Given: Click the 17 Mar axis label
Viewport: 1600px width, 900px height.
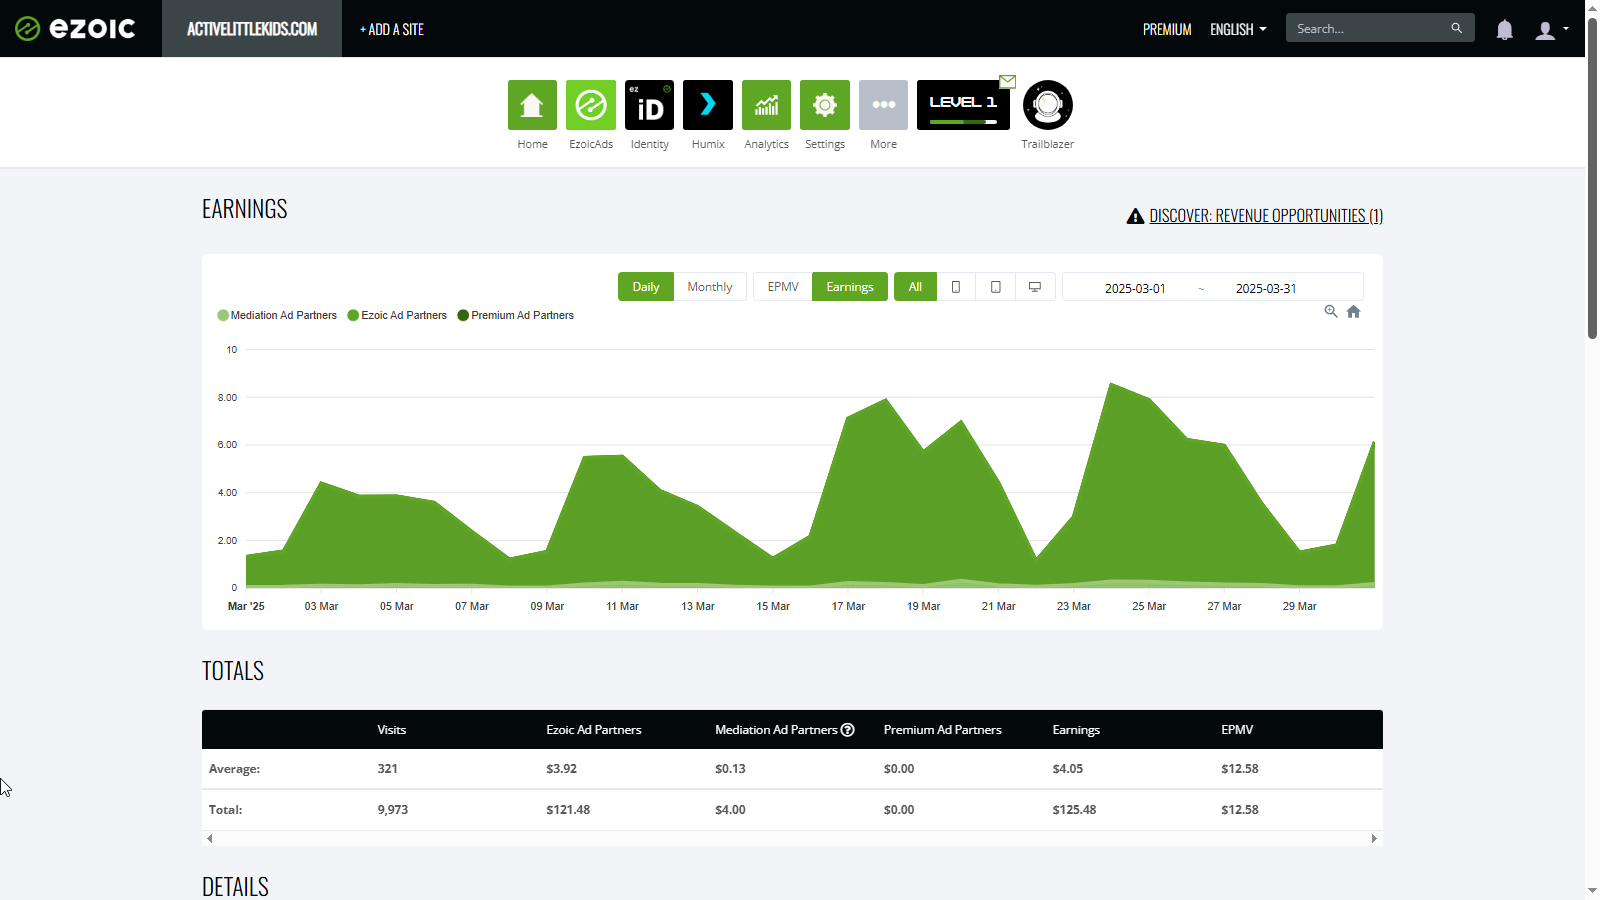Looking at the screenshot, I should 848,606.
